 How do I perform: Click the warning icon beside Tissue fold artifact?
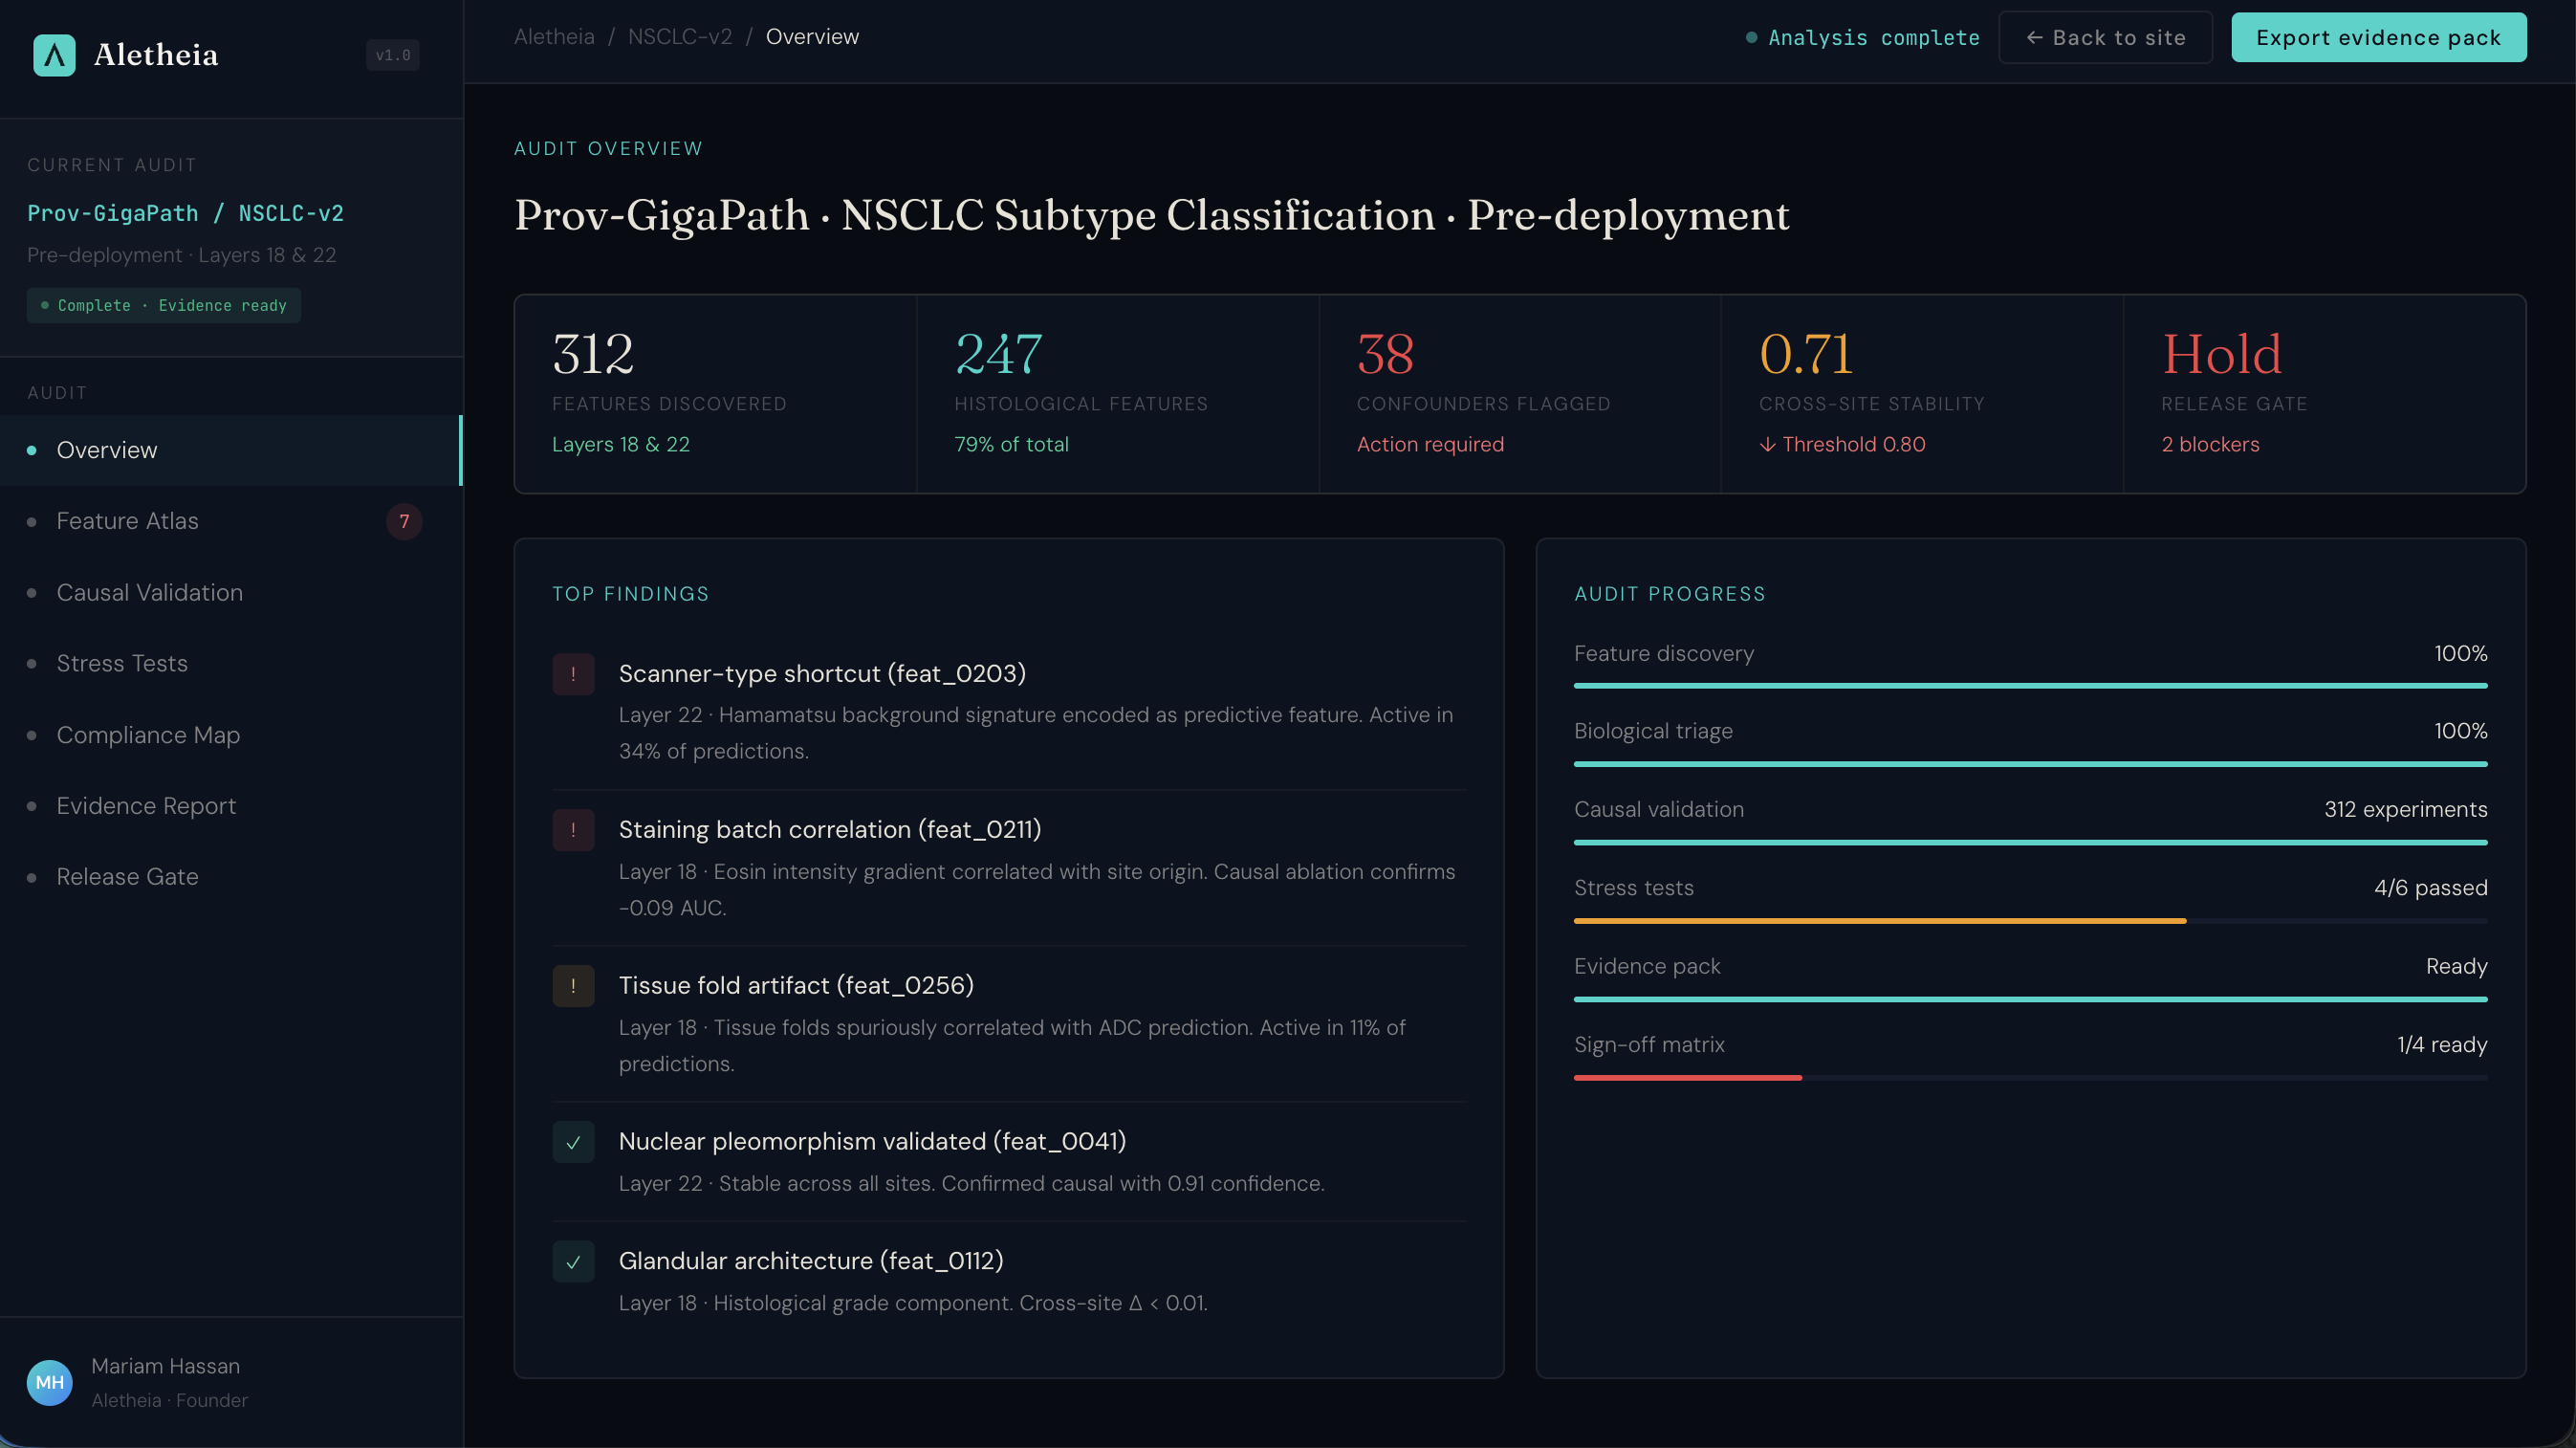click(573, 985)
